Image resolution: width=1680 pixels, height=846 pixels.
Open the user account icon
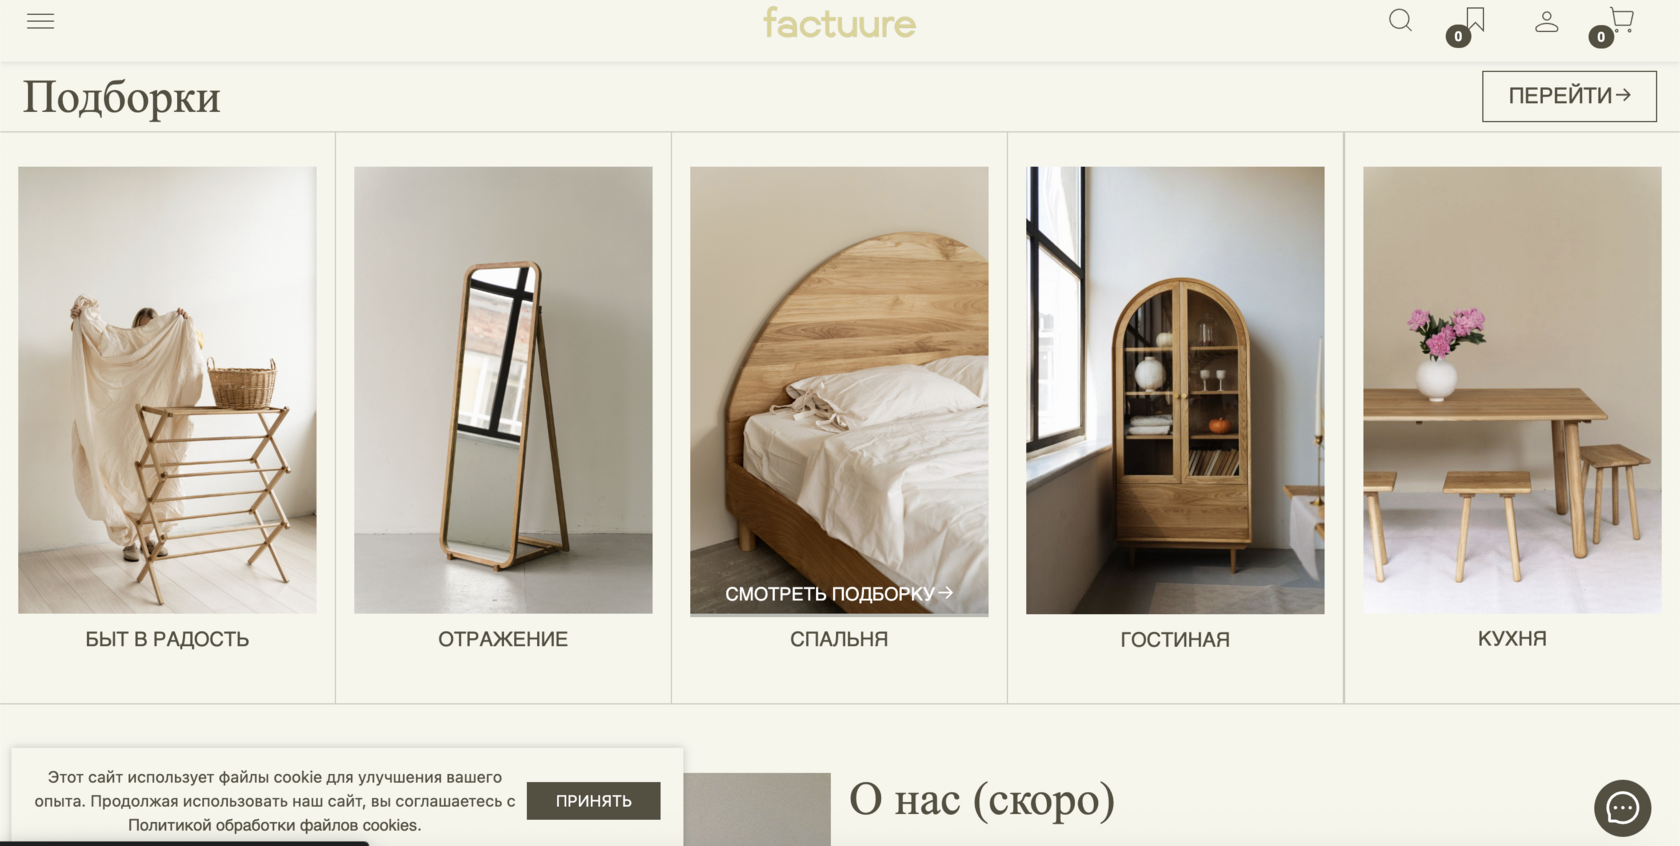(x=1546, y=21)
